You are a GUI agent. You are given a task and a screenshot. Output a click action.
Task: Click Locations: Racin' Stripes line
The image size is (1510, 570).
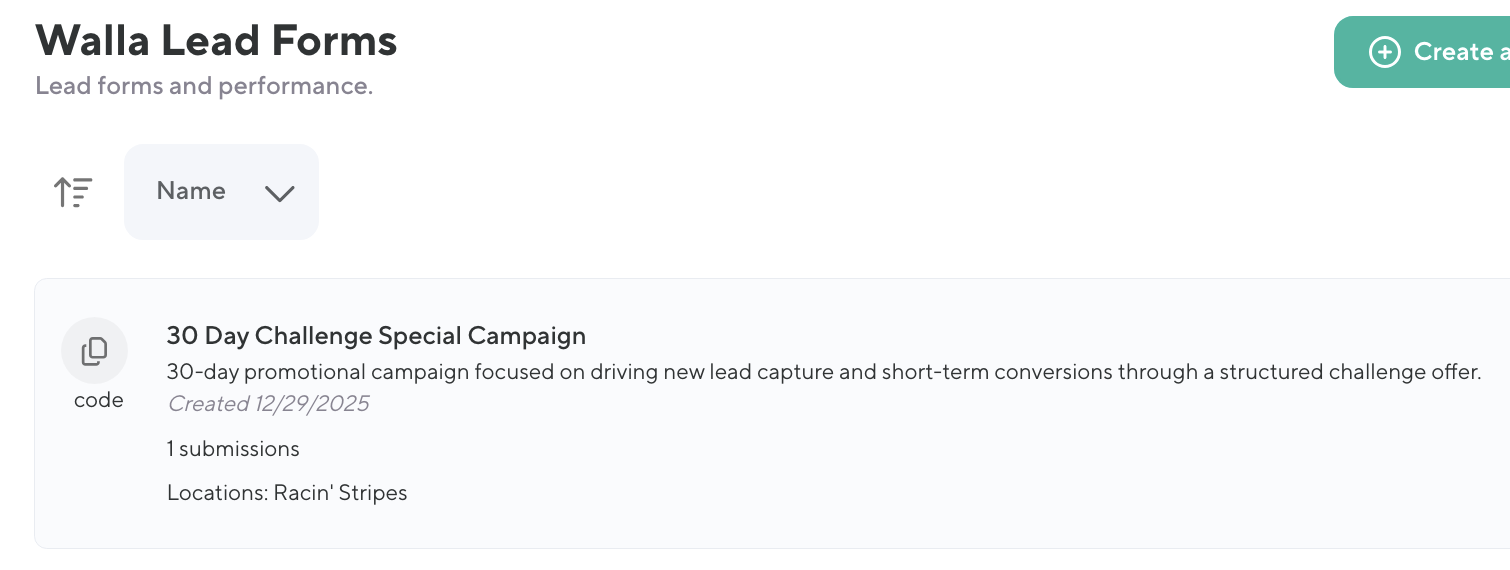tap(287, 493)
